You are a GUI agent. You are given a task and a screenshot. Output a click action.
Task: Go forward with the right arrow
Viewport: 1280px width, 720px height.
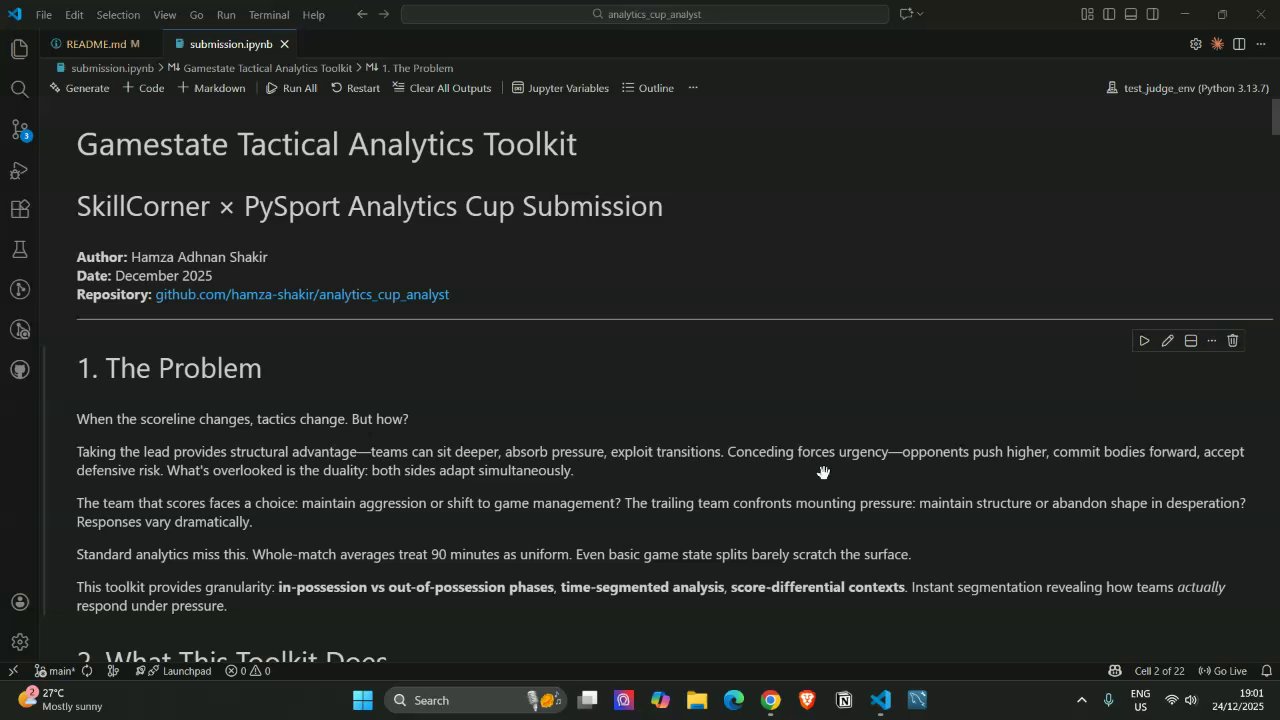(384, 14)
